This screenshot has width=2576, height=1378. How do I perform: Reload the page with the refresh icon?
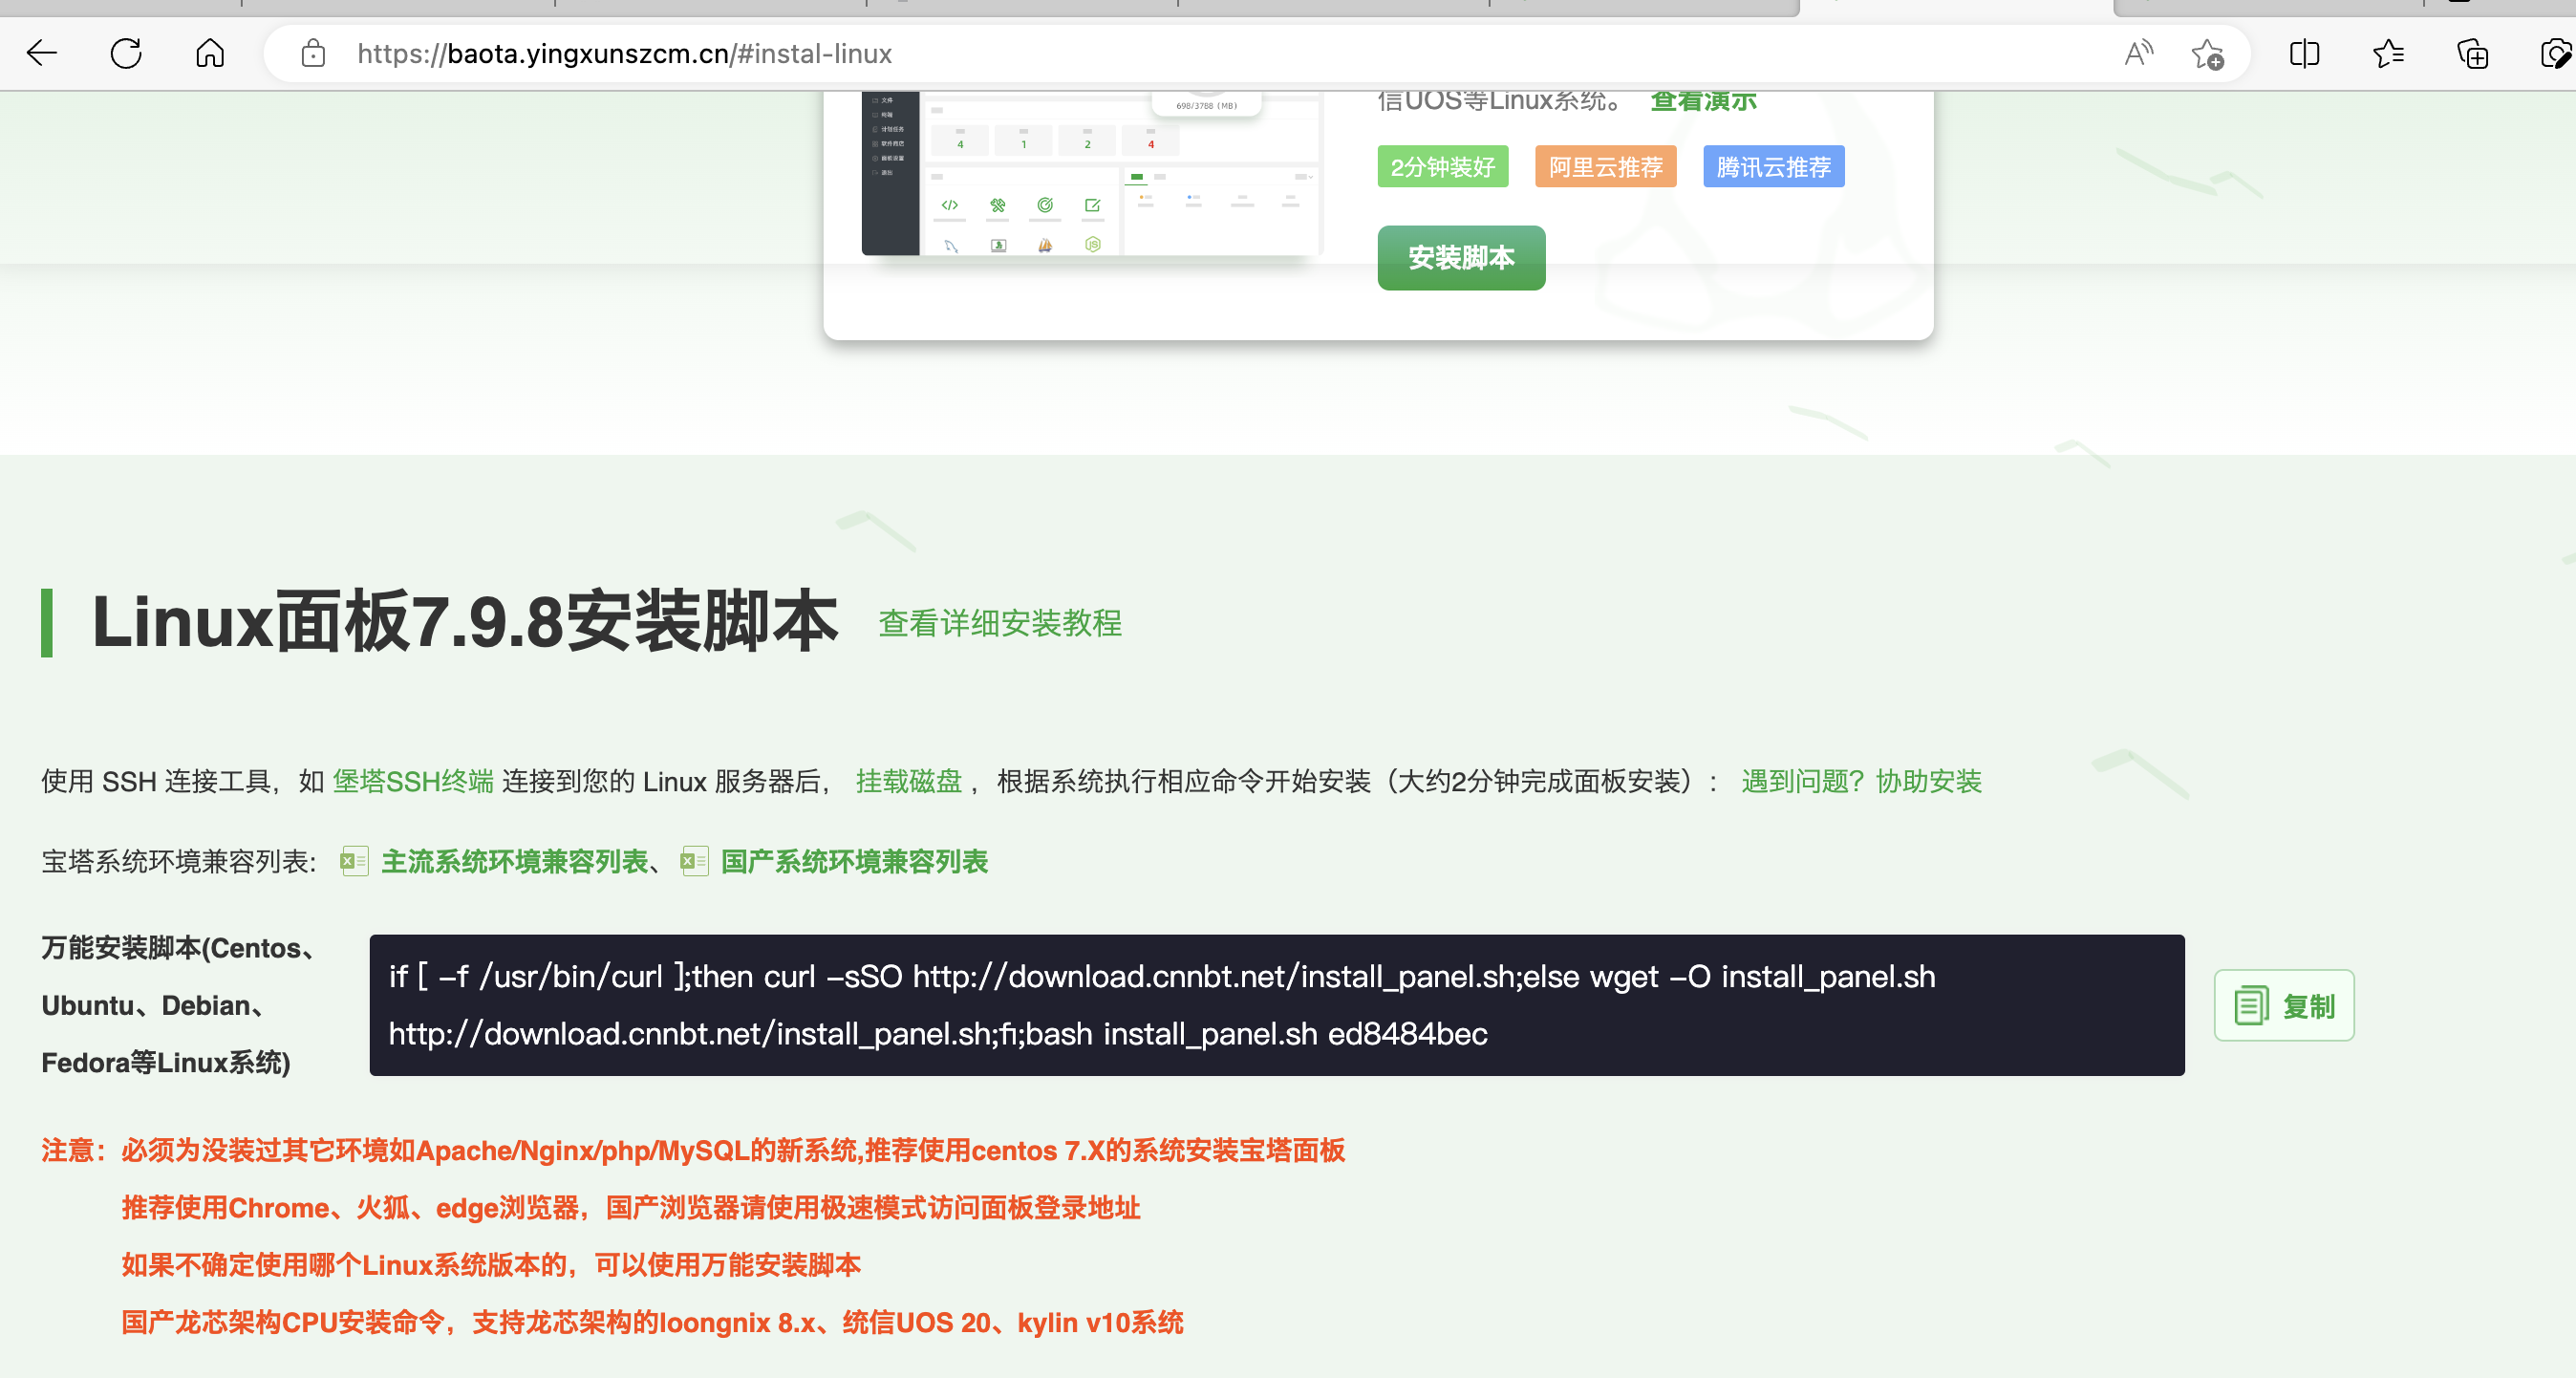[126, 53]
